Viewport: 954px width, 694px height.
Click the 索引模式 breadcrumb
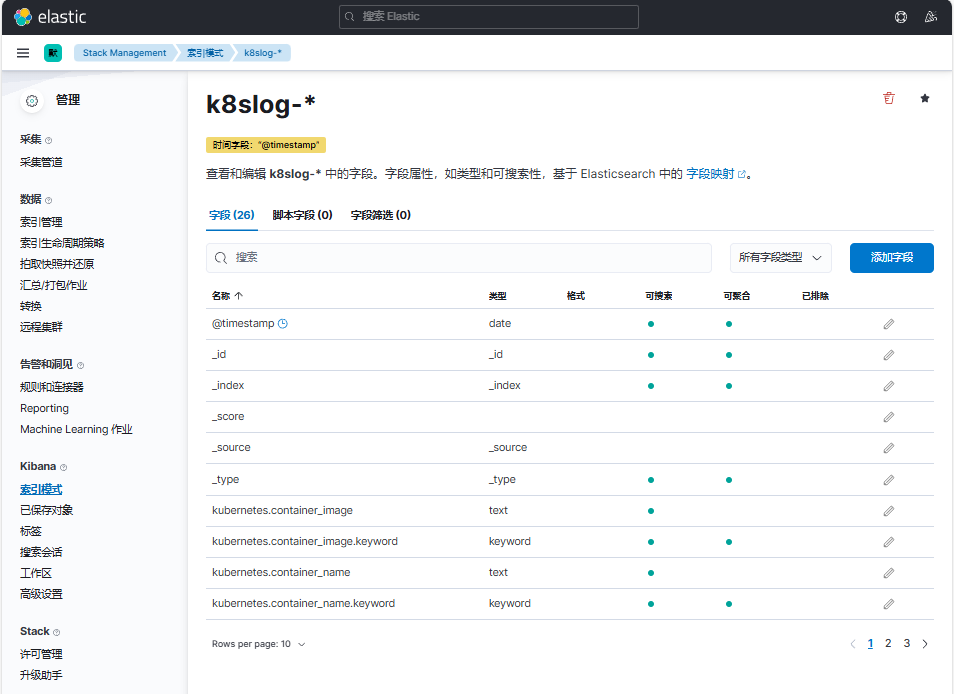coord(205,53)
